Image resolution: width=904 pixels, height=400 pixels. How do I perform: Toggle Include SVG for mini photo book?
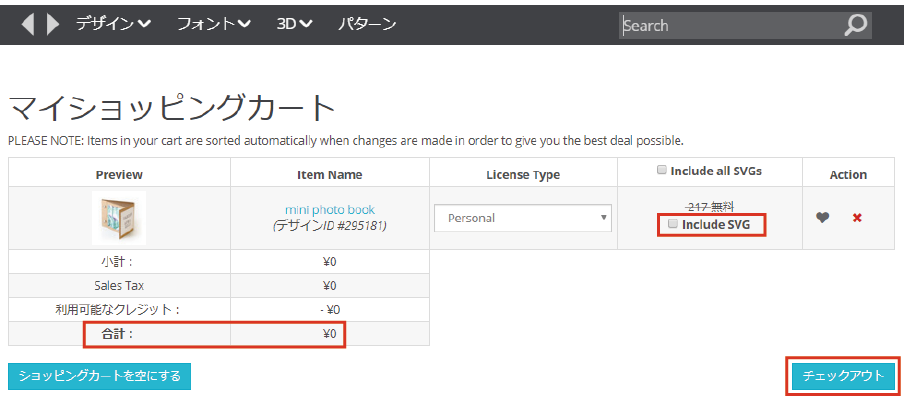click(673, 224)
